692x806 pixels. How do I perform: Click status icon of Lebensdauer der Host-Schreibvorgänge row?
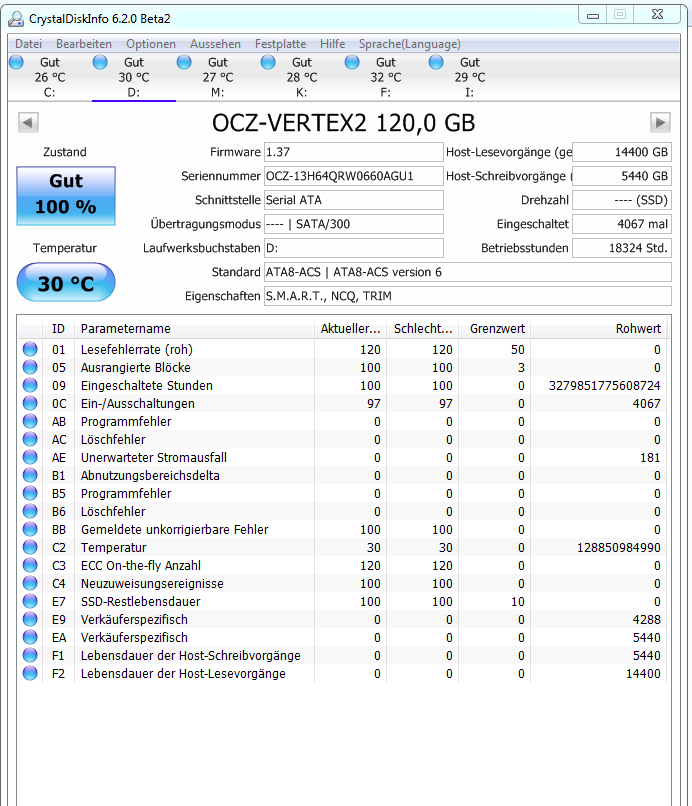pyautogui.click(x=30, y=655)
